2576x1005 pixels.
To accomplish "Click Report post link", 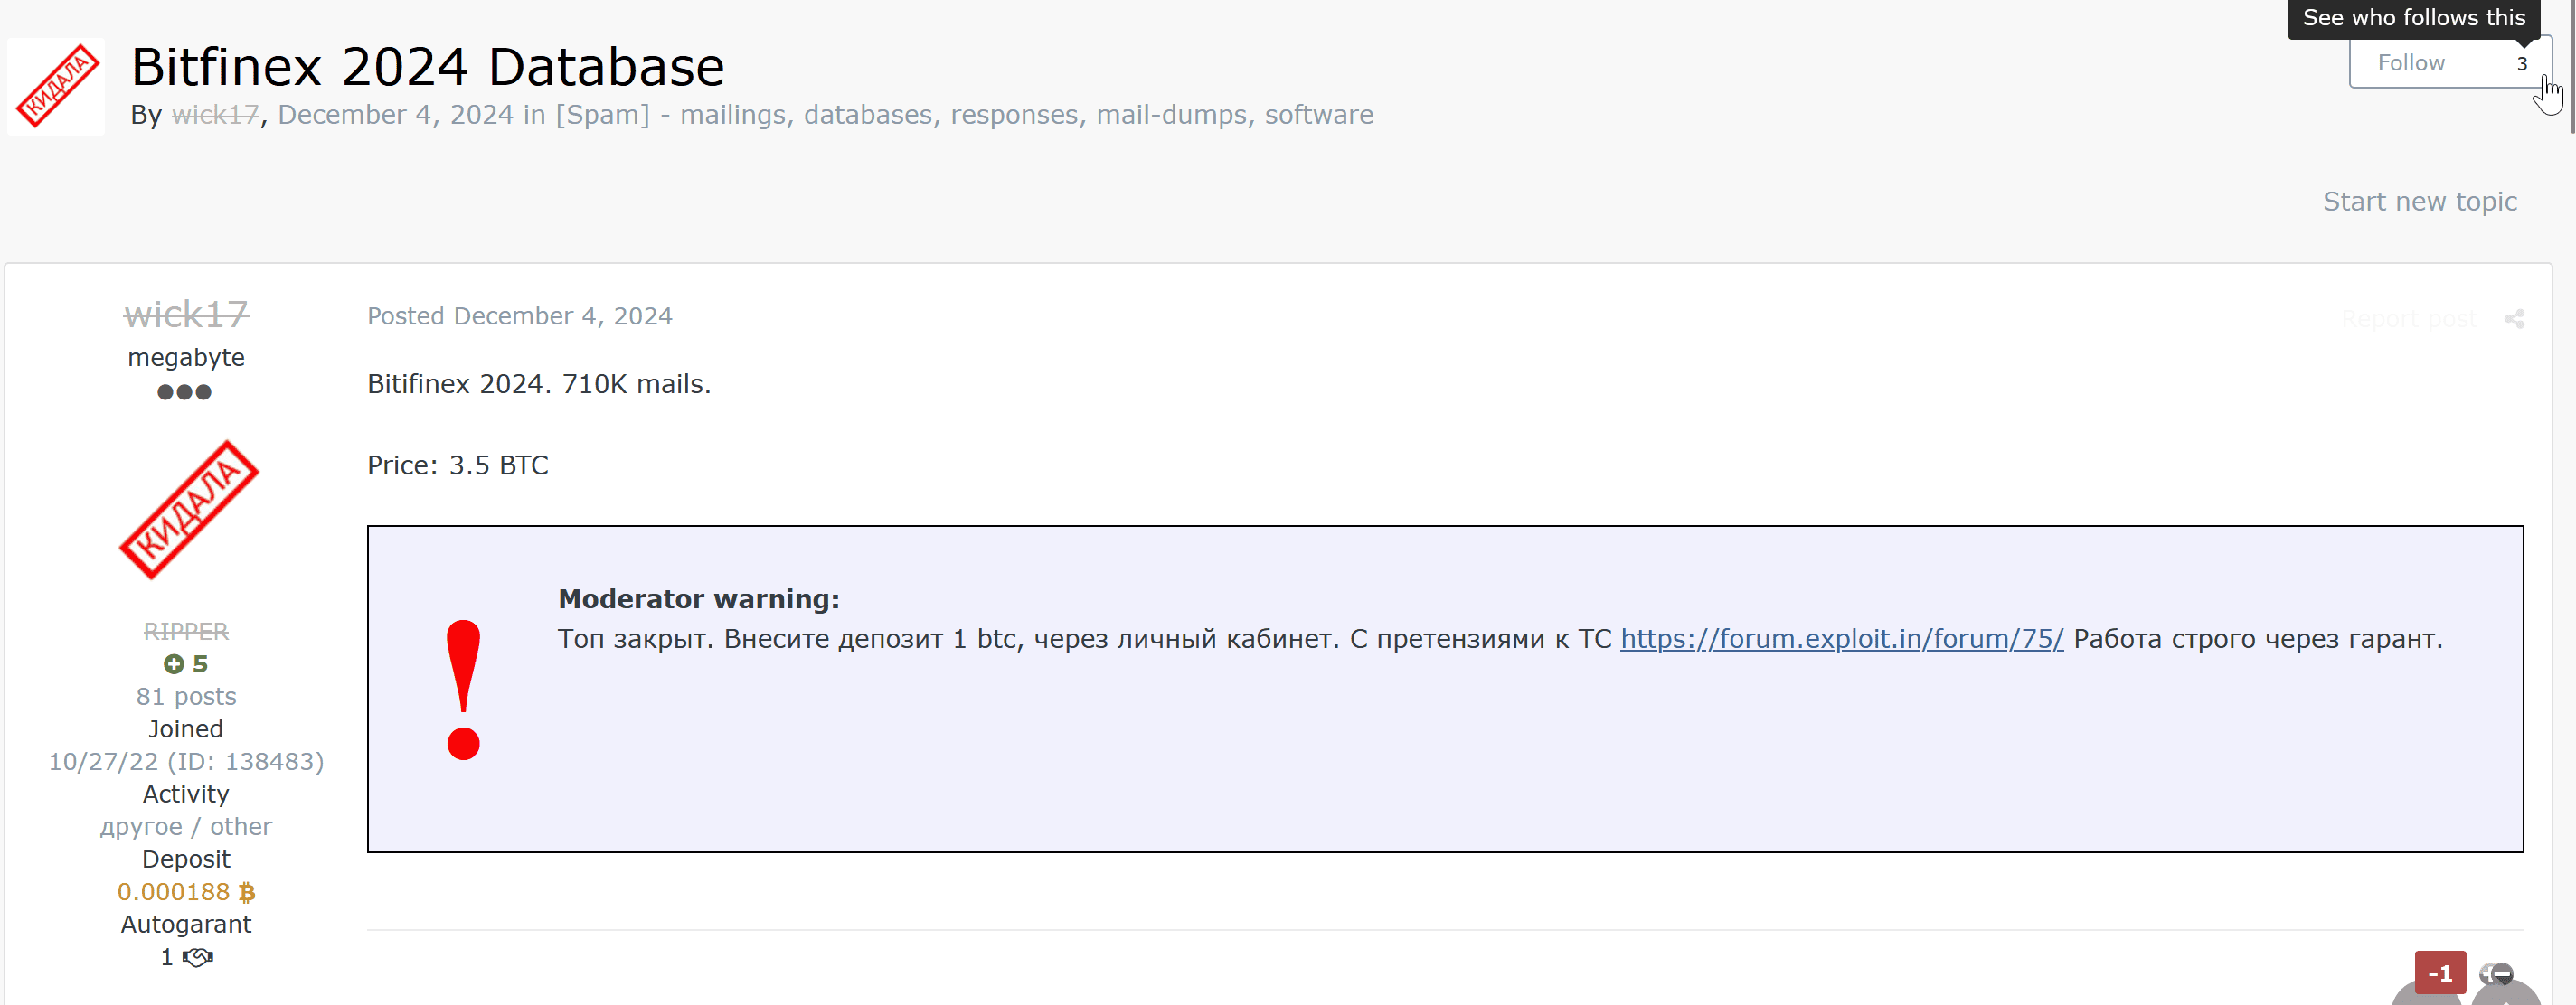I will pyautogui.click(x=2408, y=319).
